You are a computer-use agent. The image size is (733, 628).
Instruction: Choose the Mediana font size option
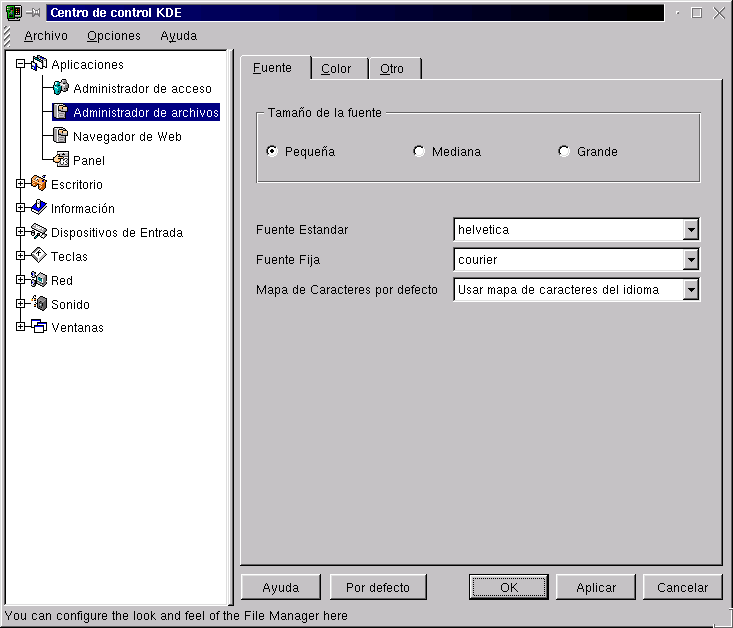[x=419, y=152]
